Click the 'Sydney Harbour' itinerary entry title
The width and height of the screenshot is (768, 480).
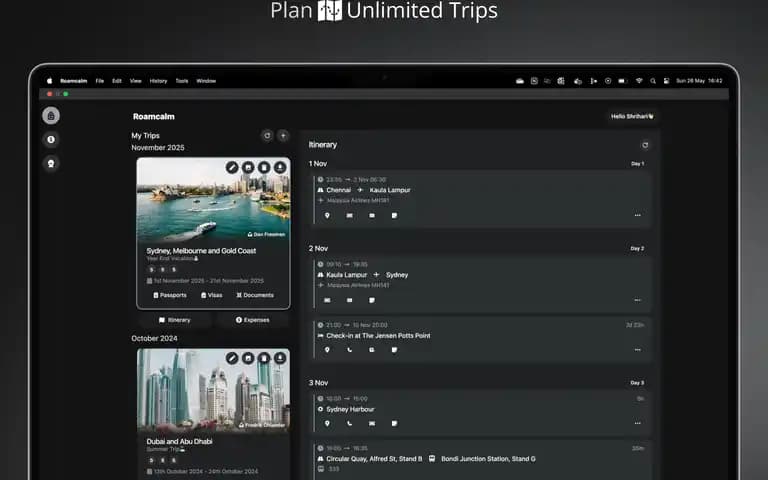pyautogui.click(x=350, y=409)
